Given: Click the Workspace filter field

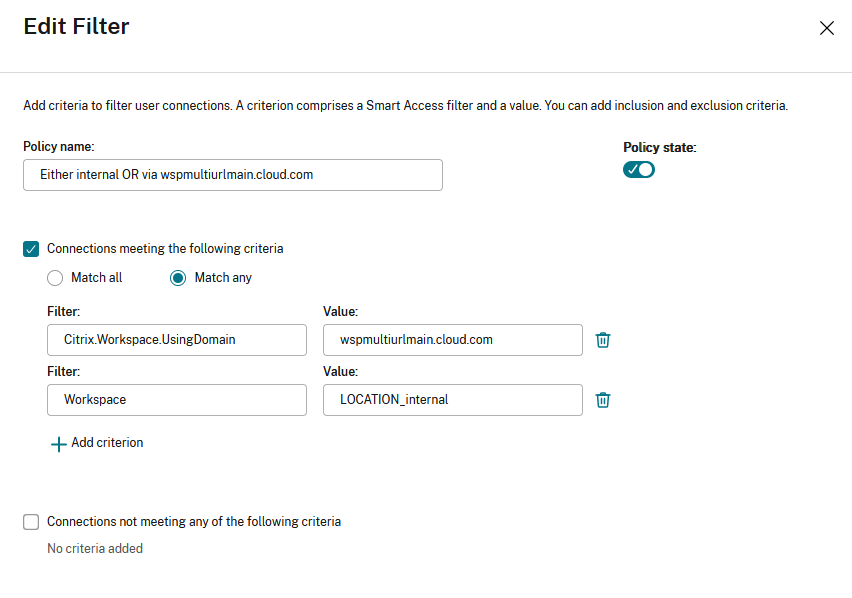Looking at the screenshot, I should coord(177,400).
